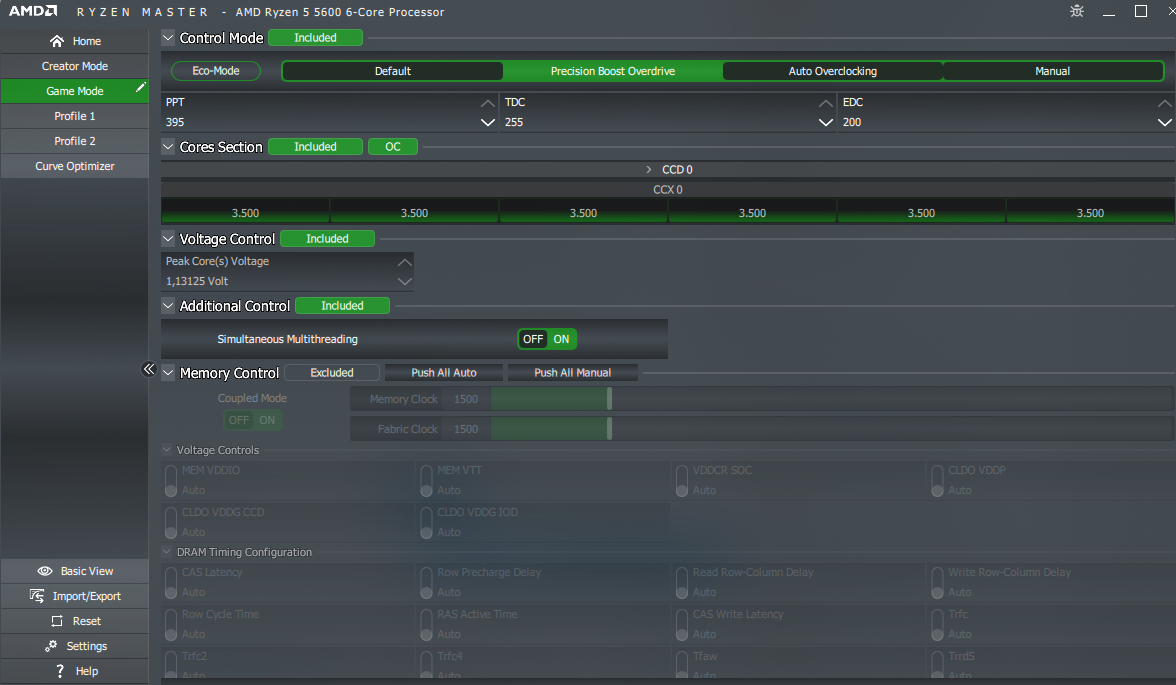The height and width of the screenshot is (685, 1176).
Task: Increase TDC value with up arrow
Action: (826, 103)
